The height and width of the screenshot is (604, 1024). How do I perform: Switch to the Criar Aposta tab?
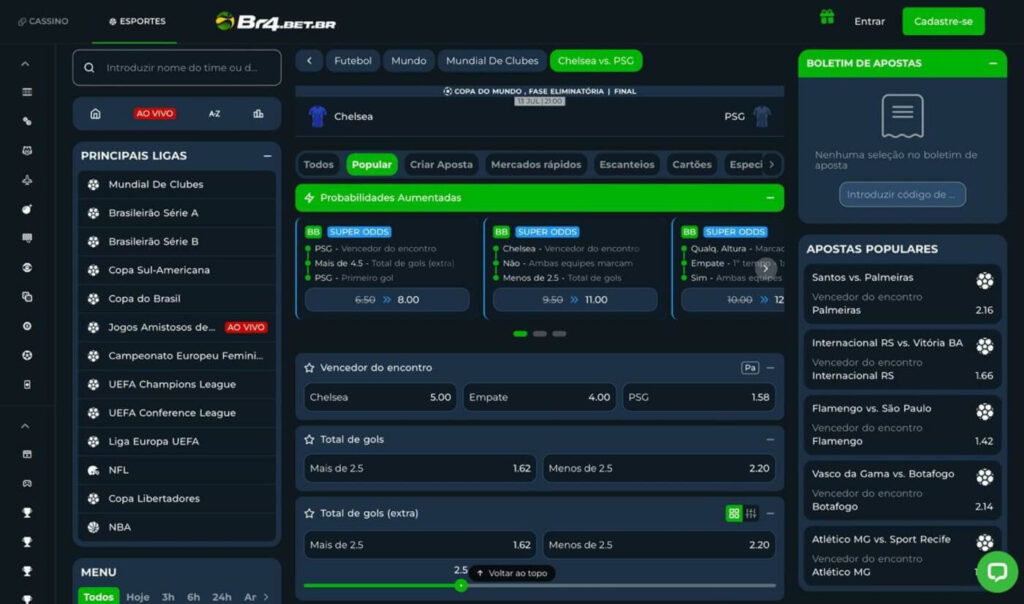coord(441,165)
